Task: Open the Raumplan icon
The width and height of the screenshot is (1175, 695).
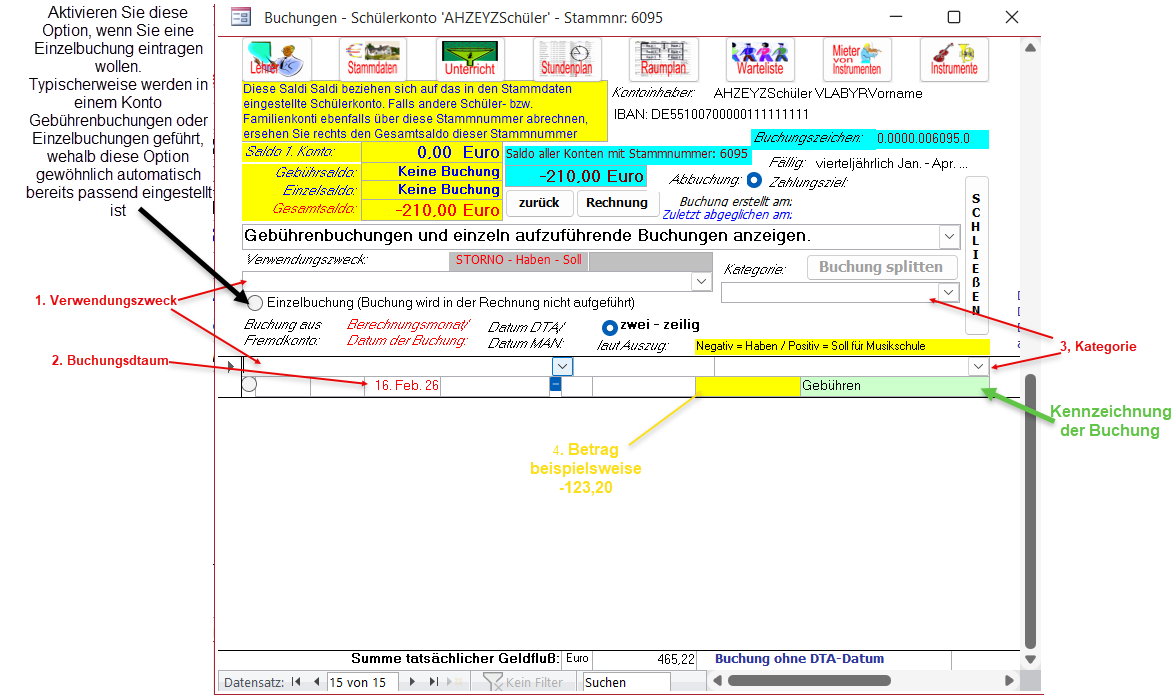Action: click(x=663, y=59)
